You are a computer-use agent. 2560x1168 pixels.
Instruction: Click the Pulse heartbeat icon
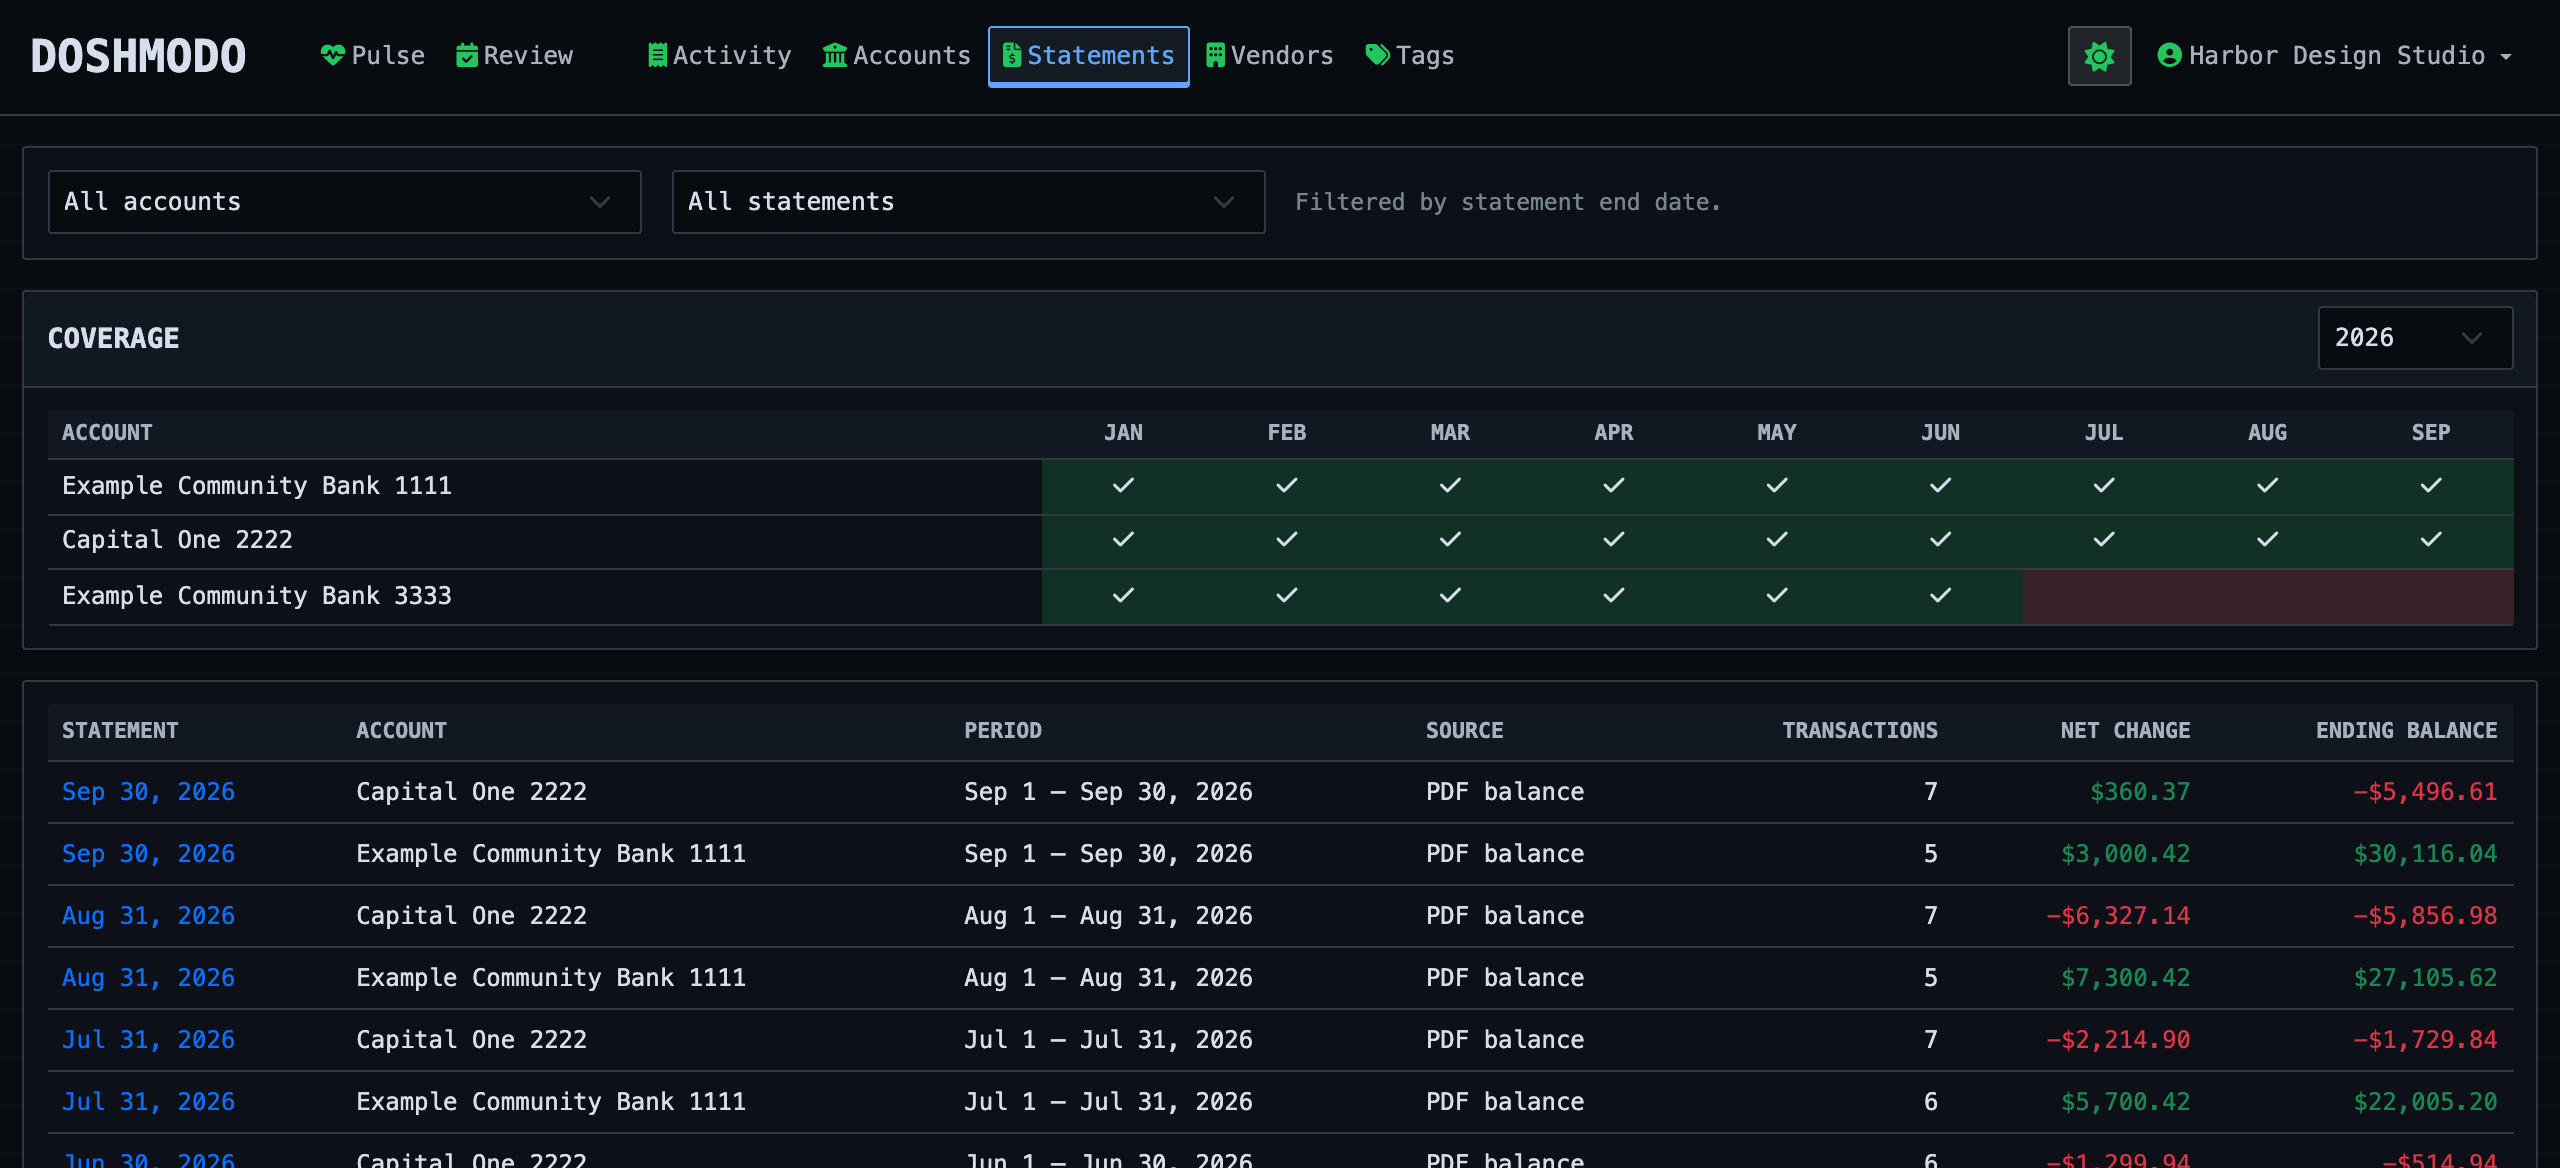pyautogui.click(x=332, y=56)
